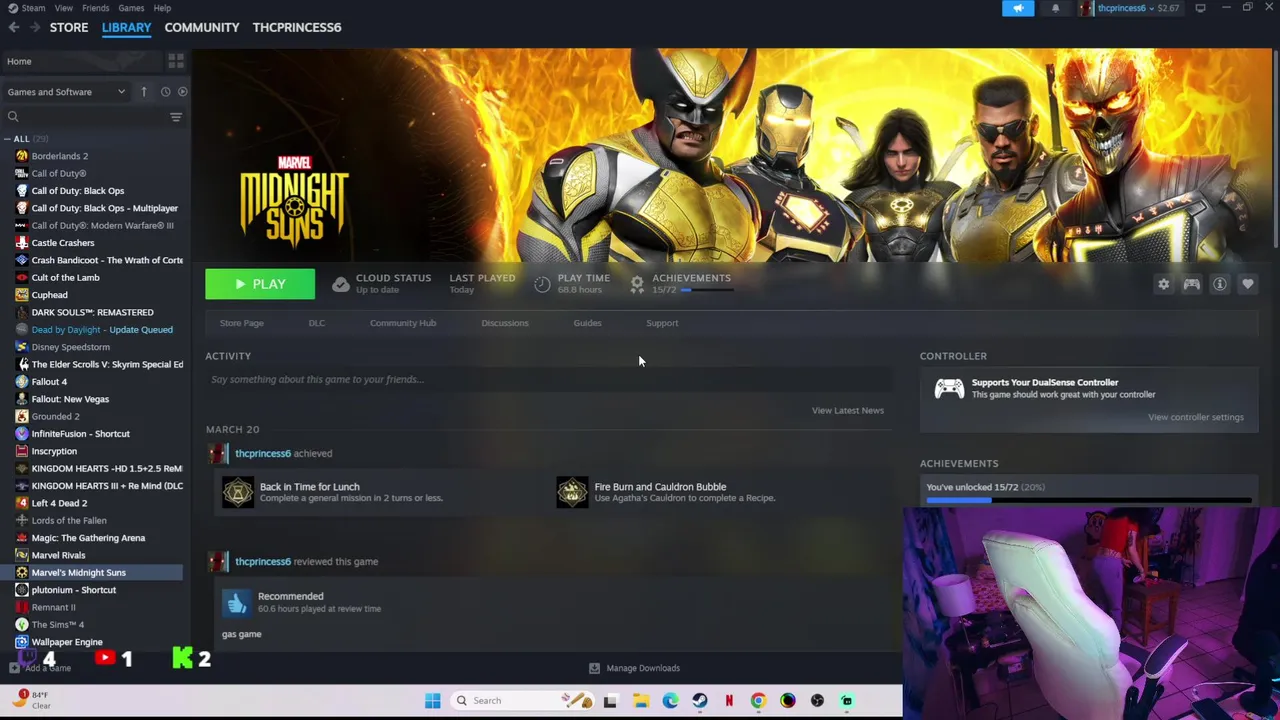Open the Windows Start menu
Viewport: 1280px width, 720px height.
(432, 701)
